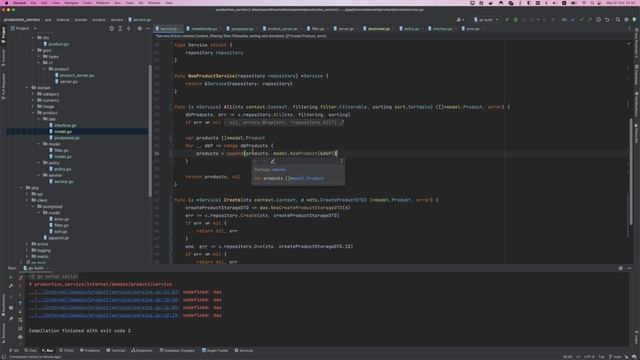Open postgresql.go in dao folder
The width and height of the screenshot is (640, 360).
tap(67, 138)
